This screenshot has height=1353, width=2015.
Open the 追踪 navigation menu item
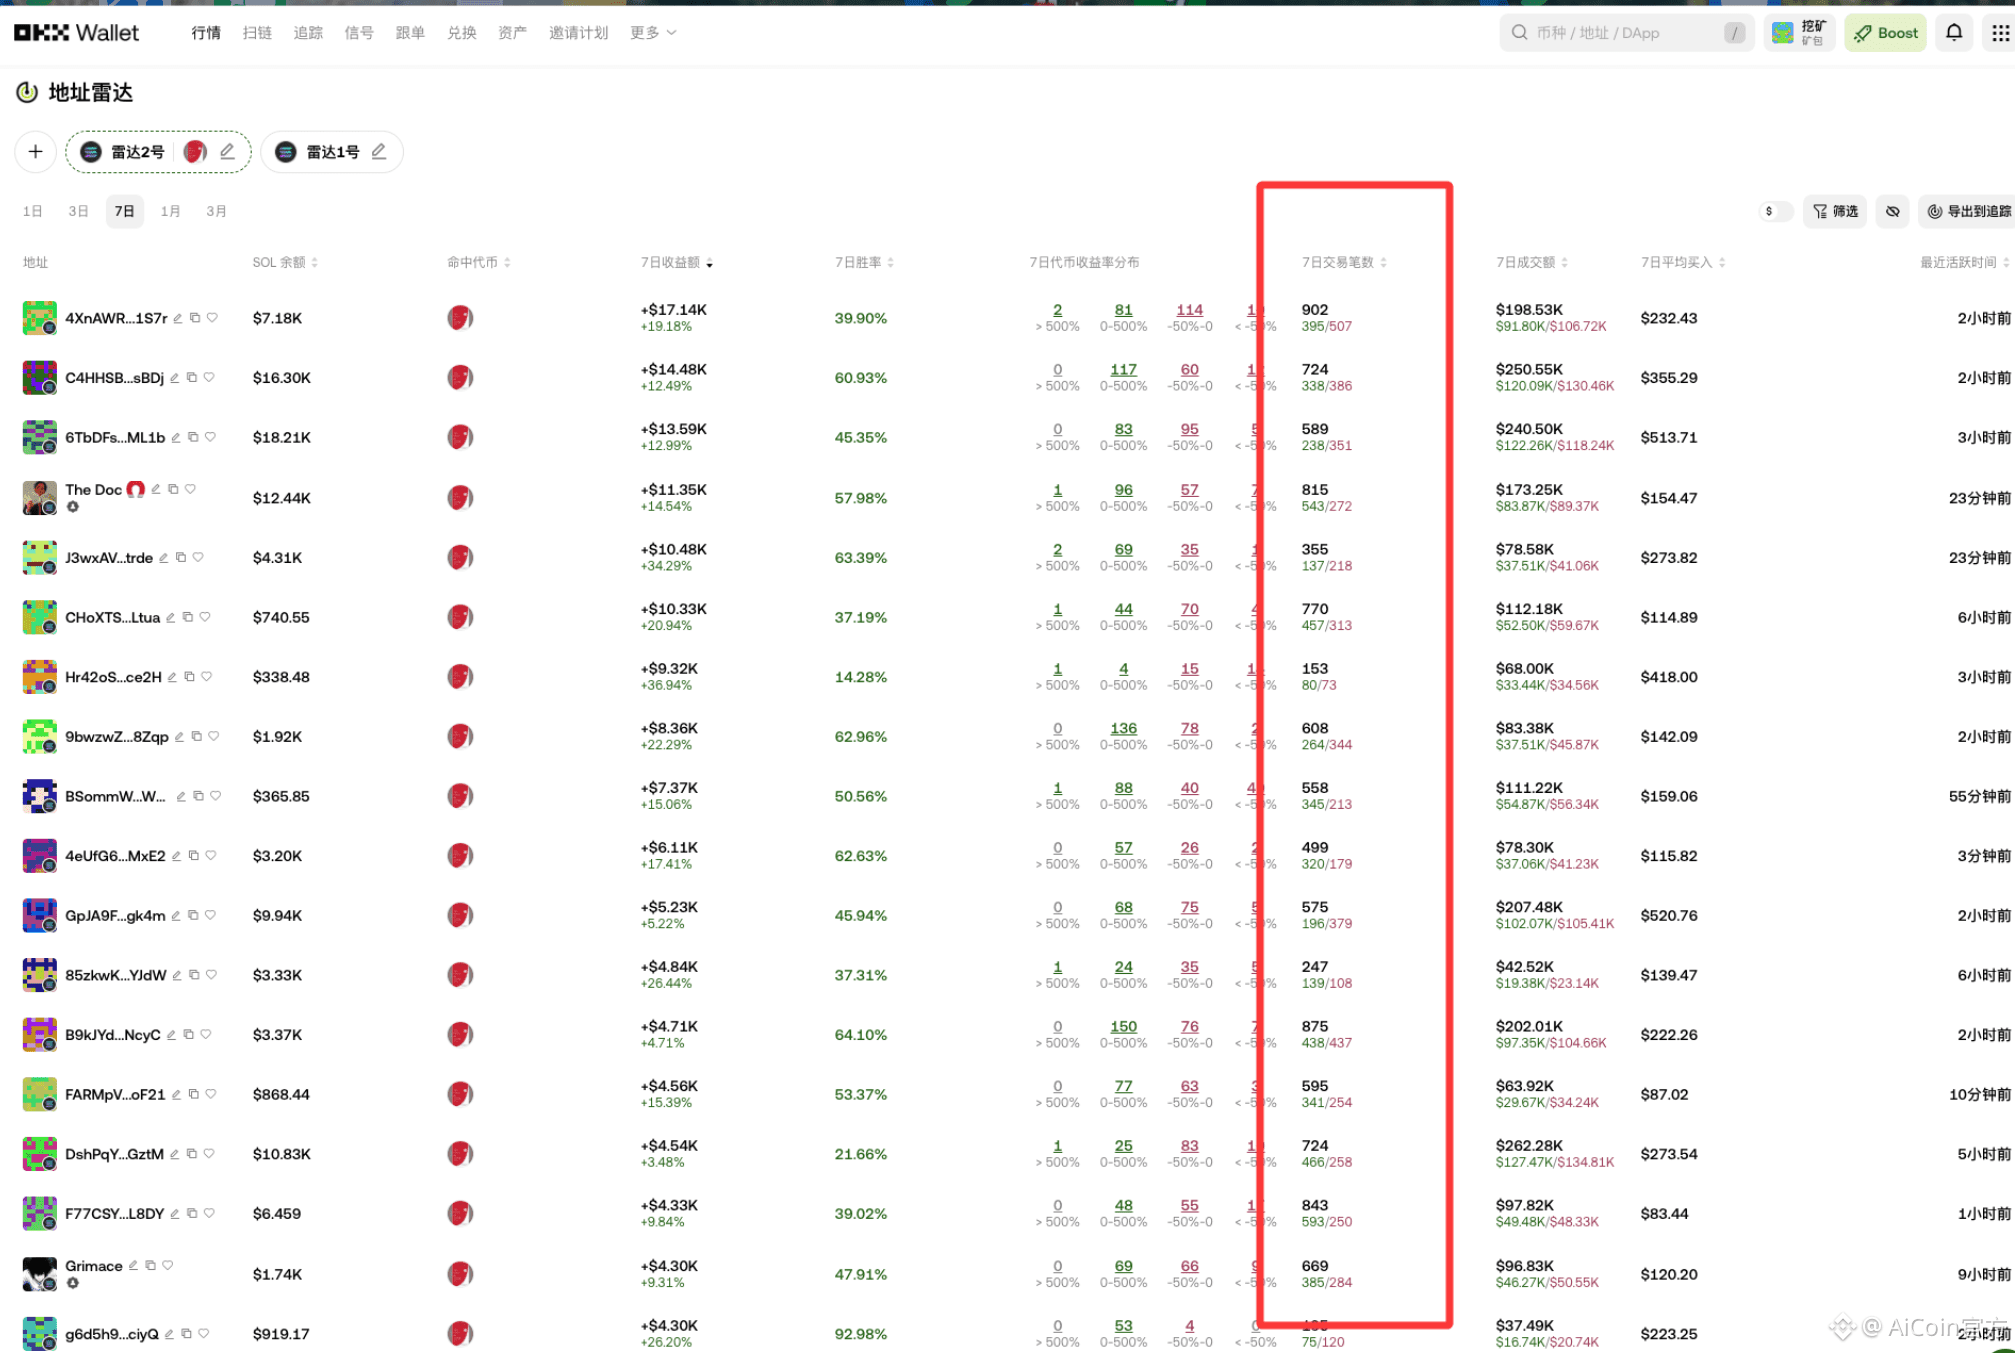(x=308, y=33)
